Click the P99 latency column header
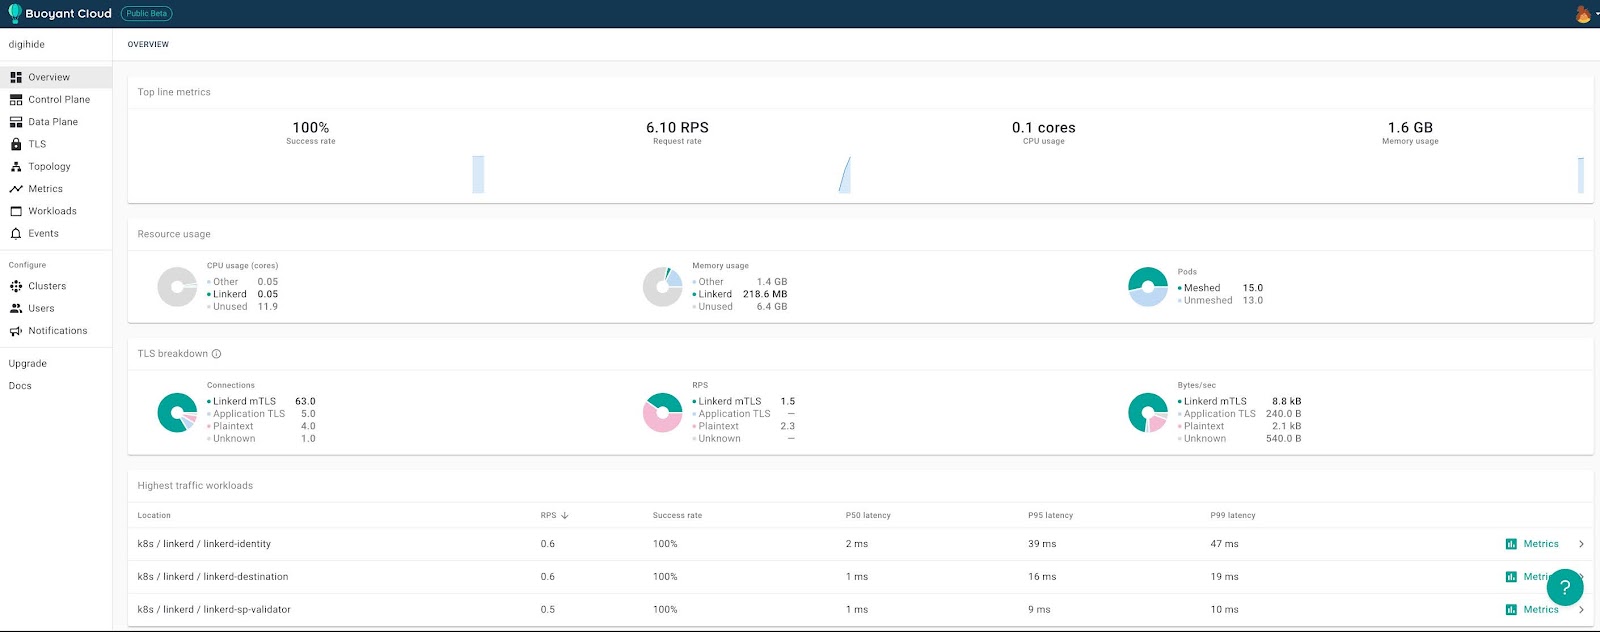This screenshot has height=632, width=1600. pos(1233,516)
